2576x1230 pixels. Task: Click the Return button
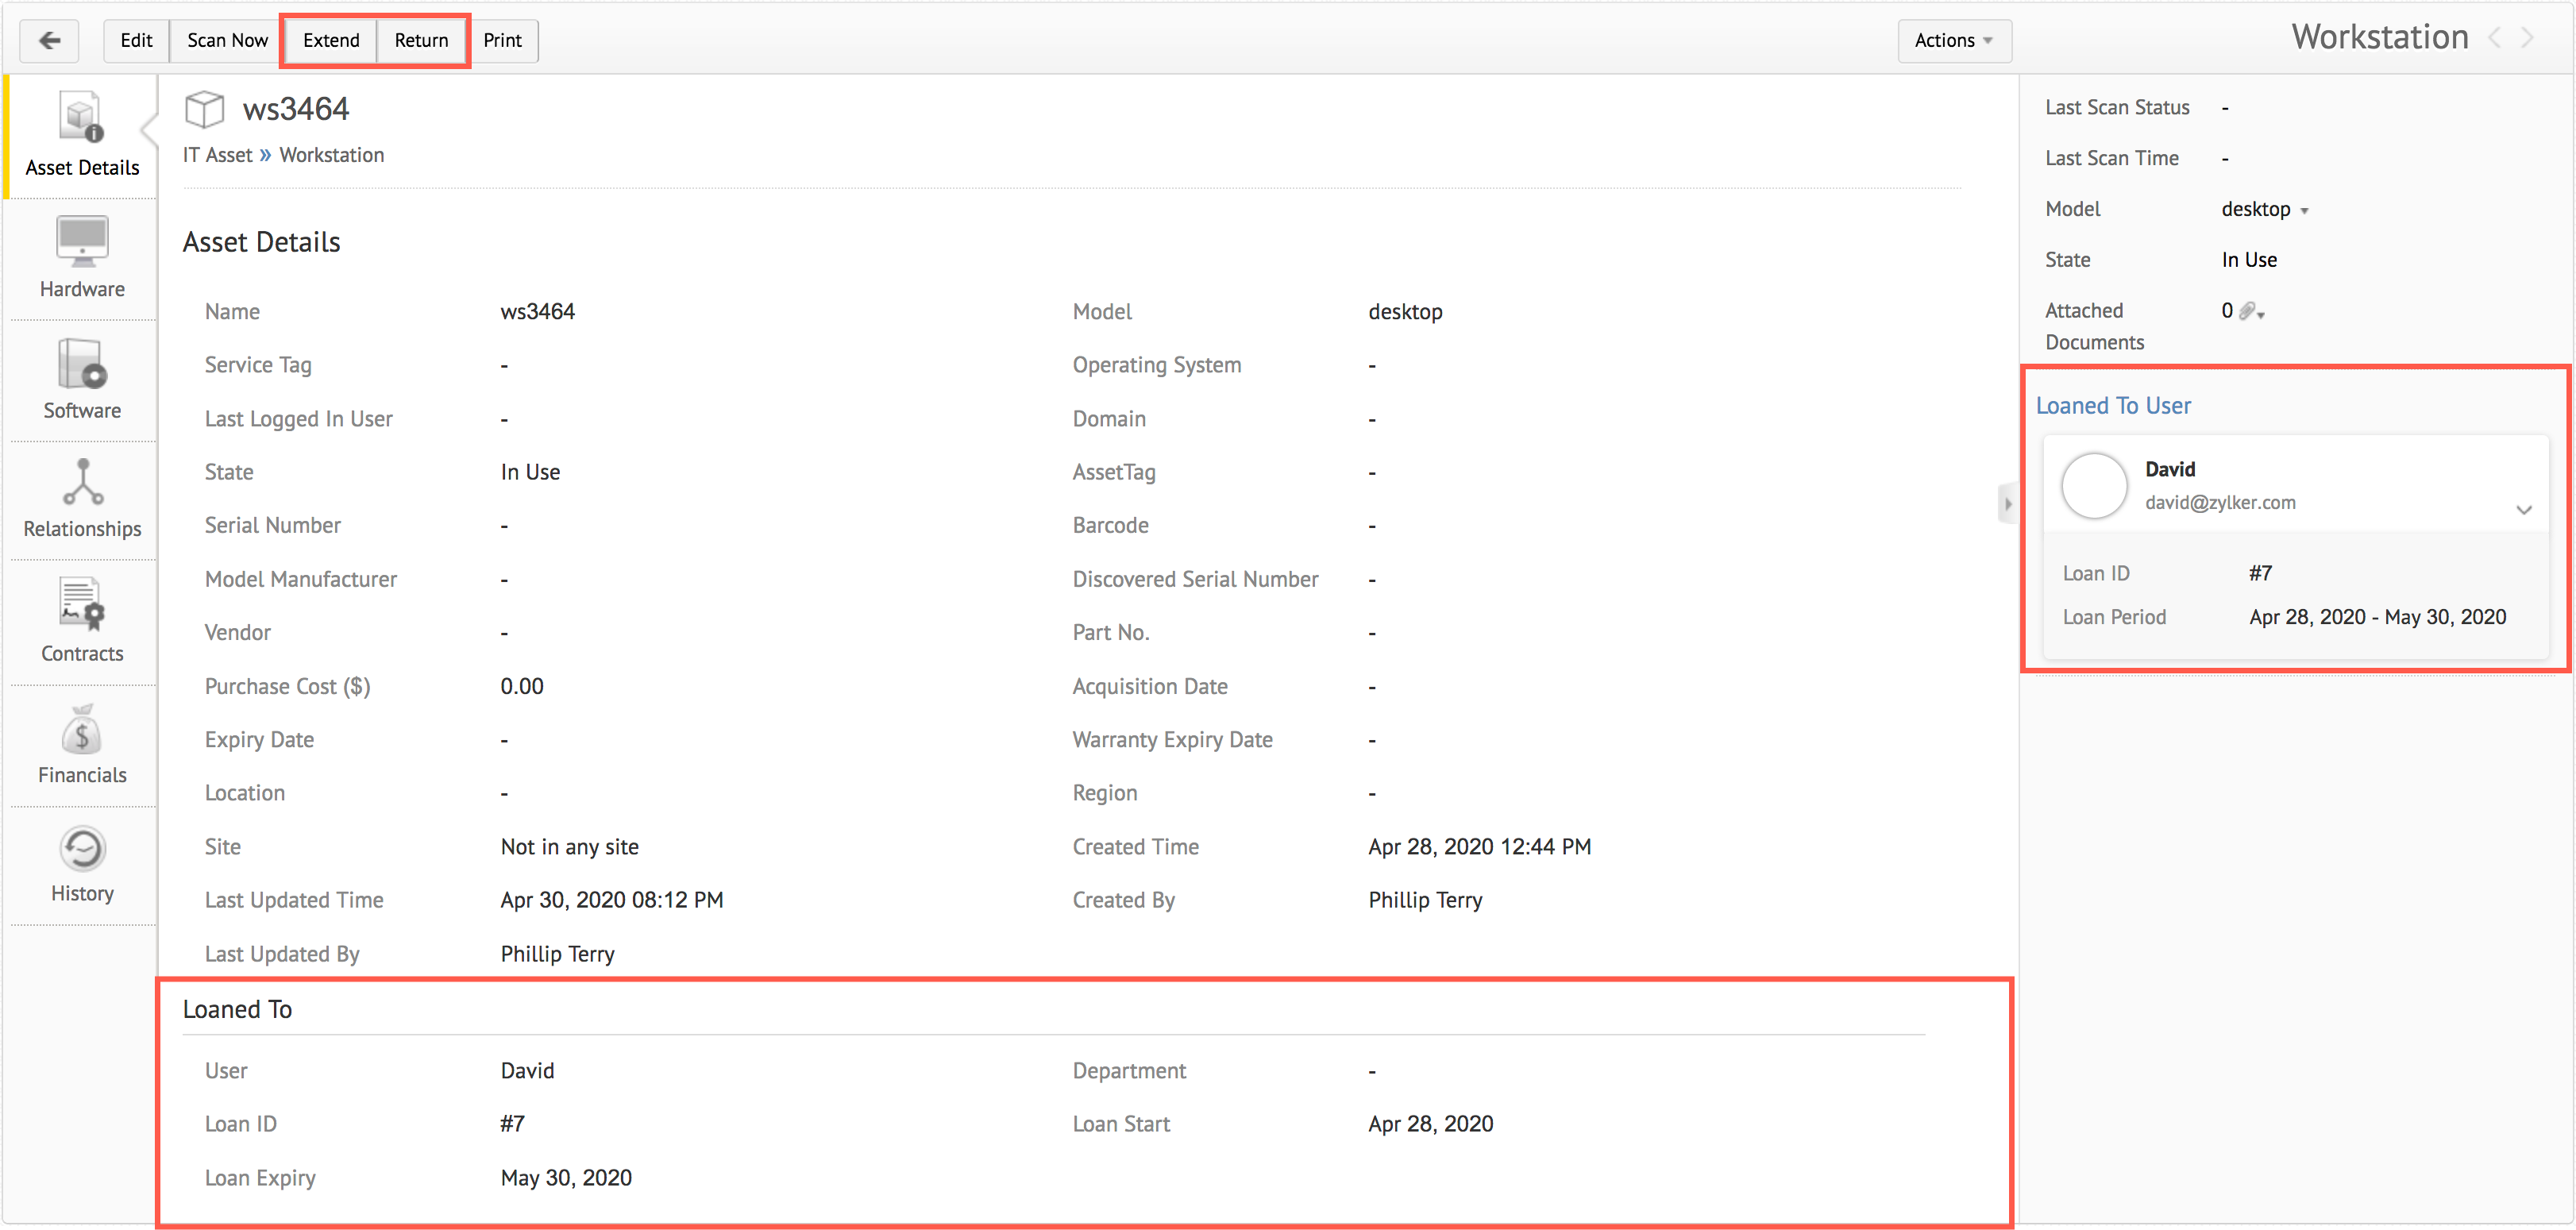pyautogui.click(x=421, y=40)
